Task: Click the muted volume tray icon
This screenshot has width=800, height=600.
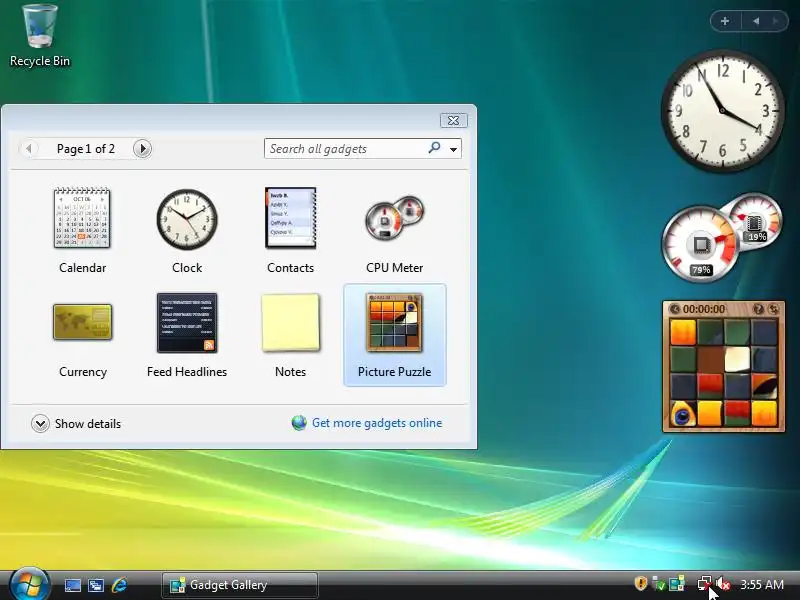Action: click(x=722, y=584)
